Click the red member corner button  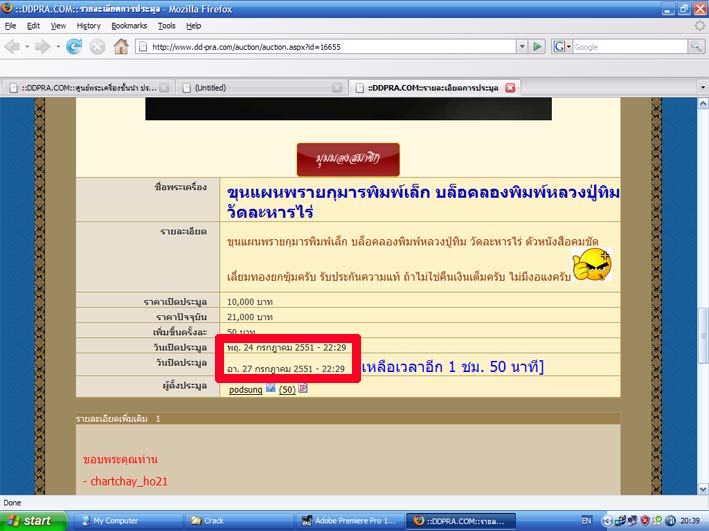click(x=347, y=160)
